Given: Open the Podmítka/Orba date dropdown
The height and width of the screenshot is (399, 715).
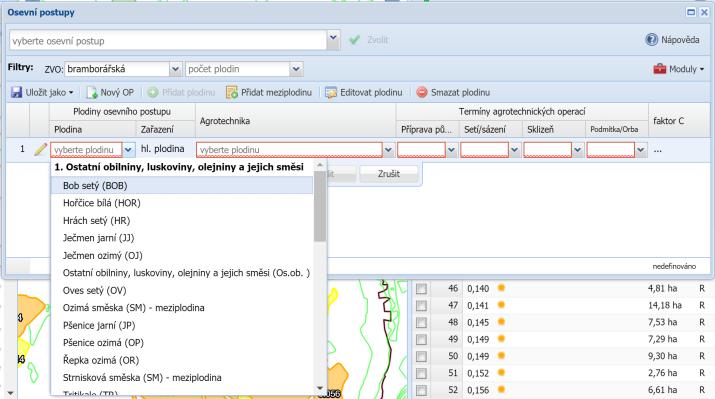Looking at the screenshot, I should [x=641, y=150].
